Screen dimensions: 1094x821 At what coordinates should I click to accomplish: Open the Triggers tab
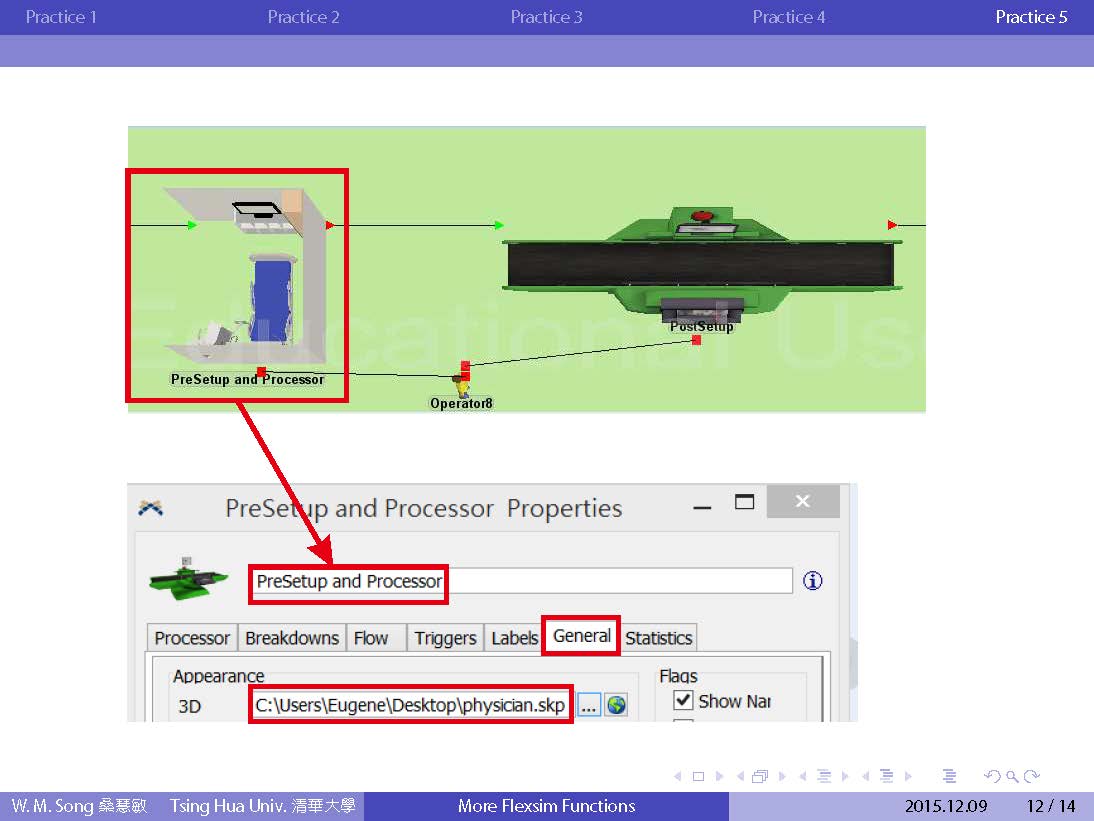[x=445, y=638]
